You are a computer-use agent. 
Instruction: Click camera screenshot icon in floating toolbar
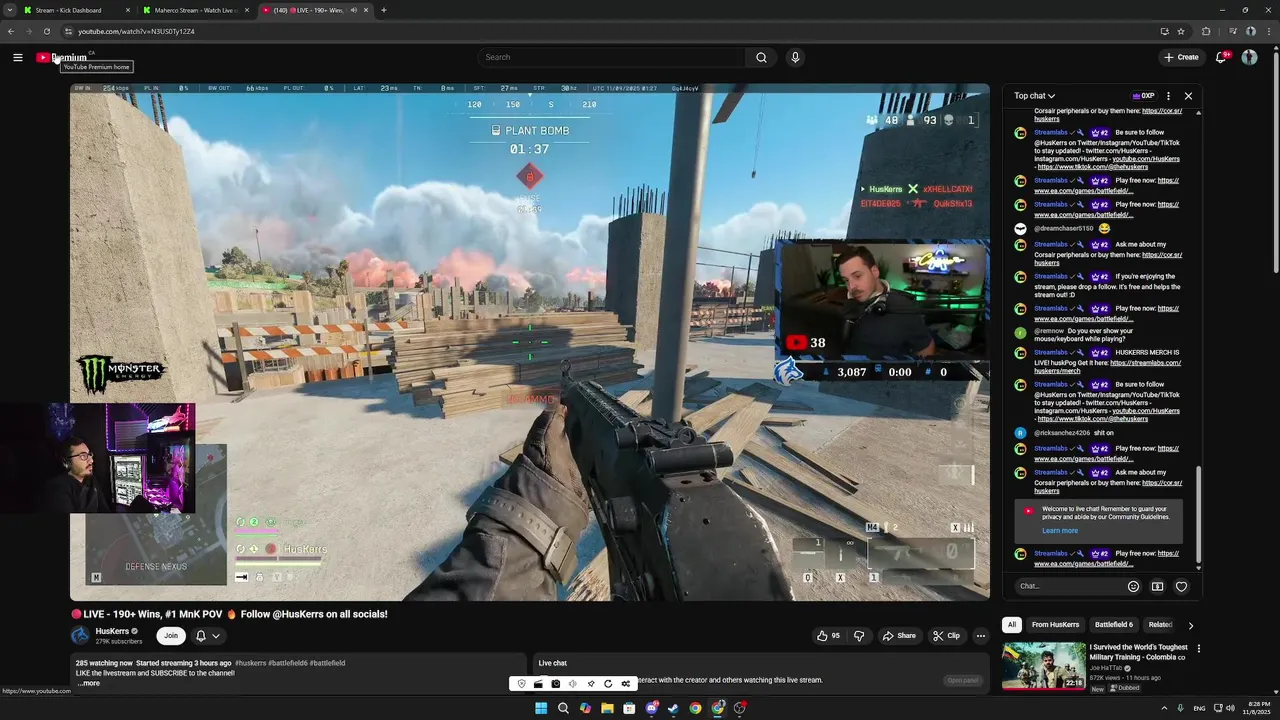[555, 684]
